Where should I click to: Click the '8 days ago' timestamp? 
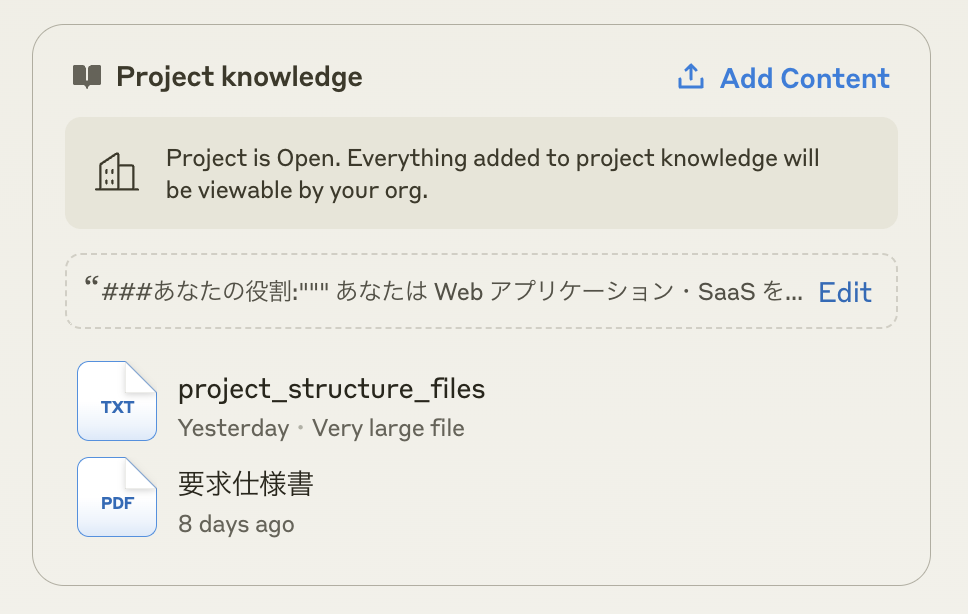click(236, 524)
